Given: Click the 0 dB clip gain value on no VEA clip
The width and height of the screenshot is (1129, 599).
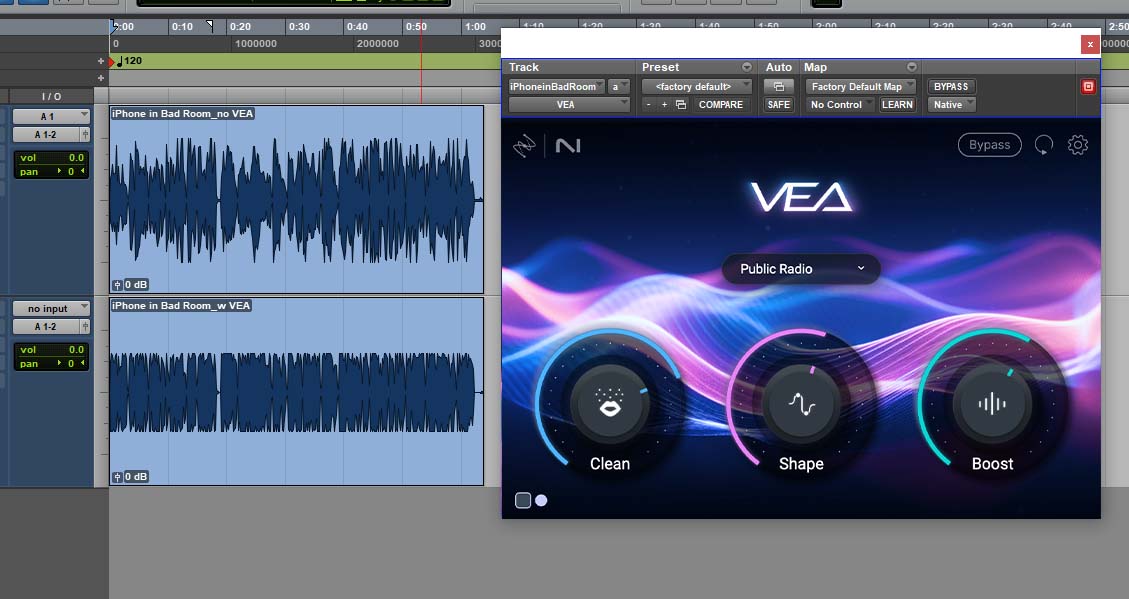Looking at the screenshot, I should 136,285.
